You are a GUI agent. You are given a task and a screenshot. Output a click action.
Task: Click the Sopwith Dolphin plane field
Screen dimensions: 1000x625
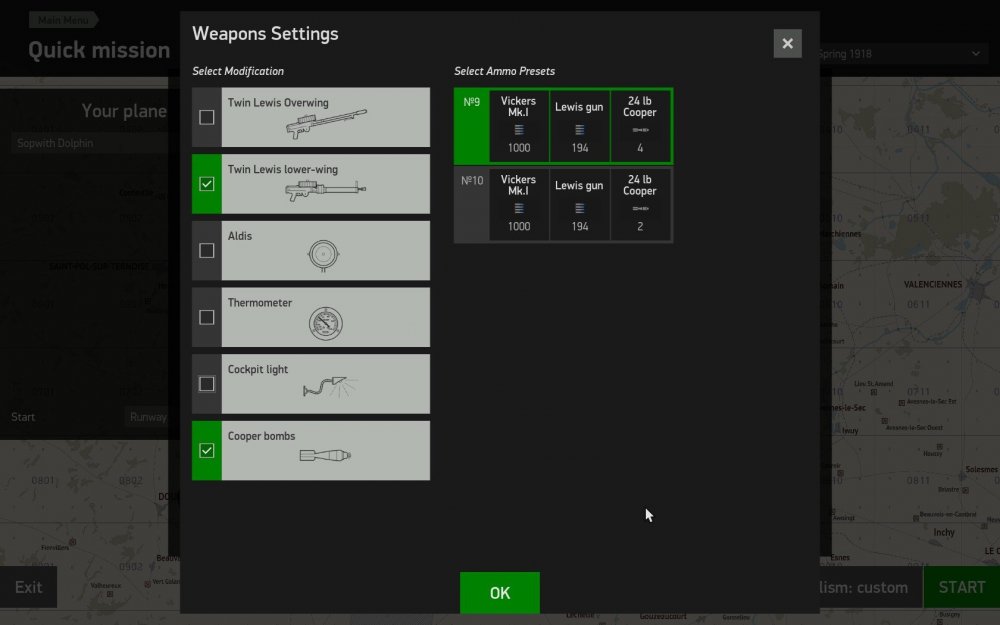pos(89,143)
